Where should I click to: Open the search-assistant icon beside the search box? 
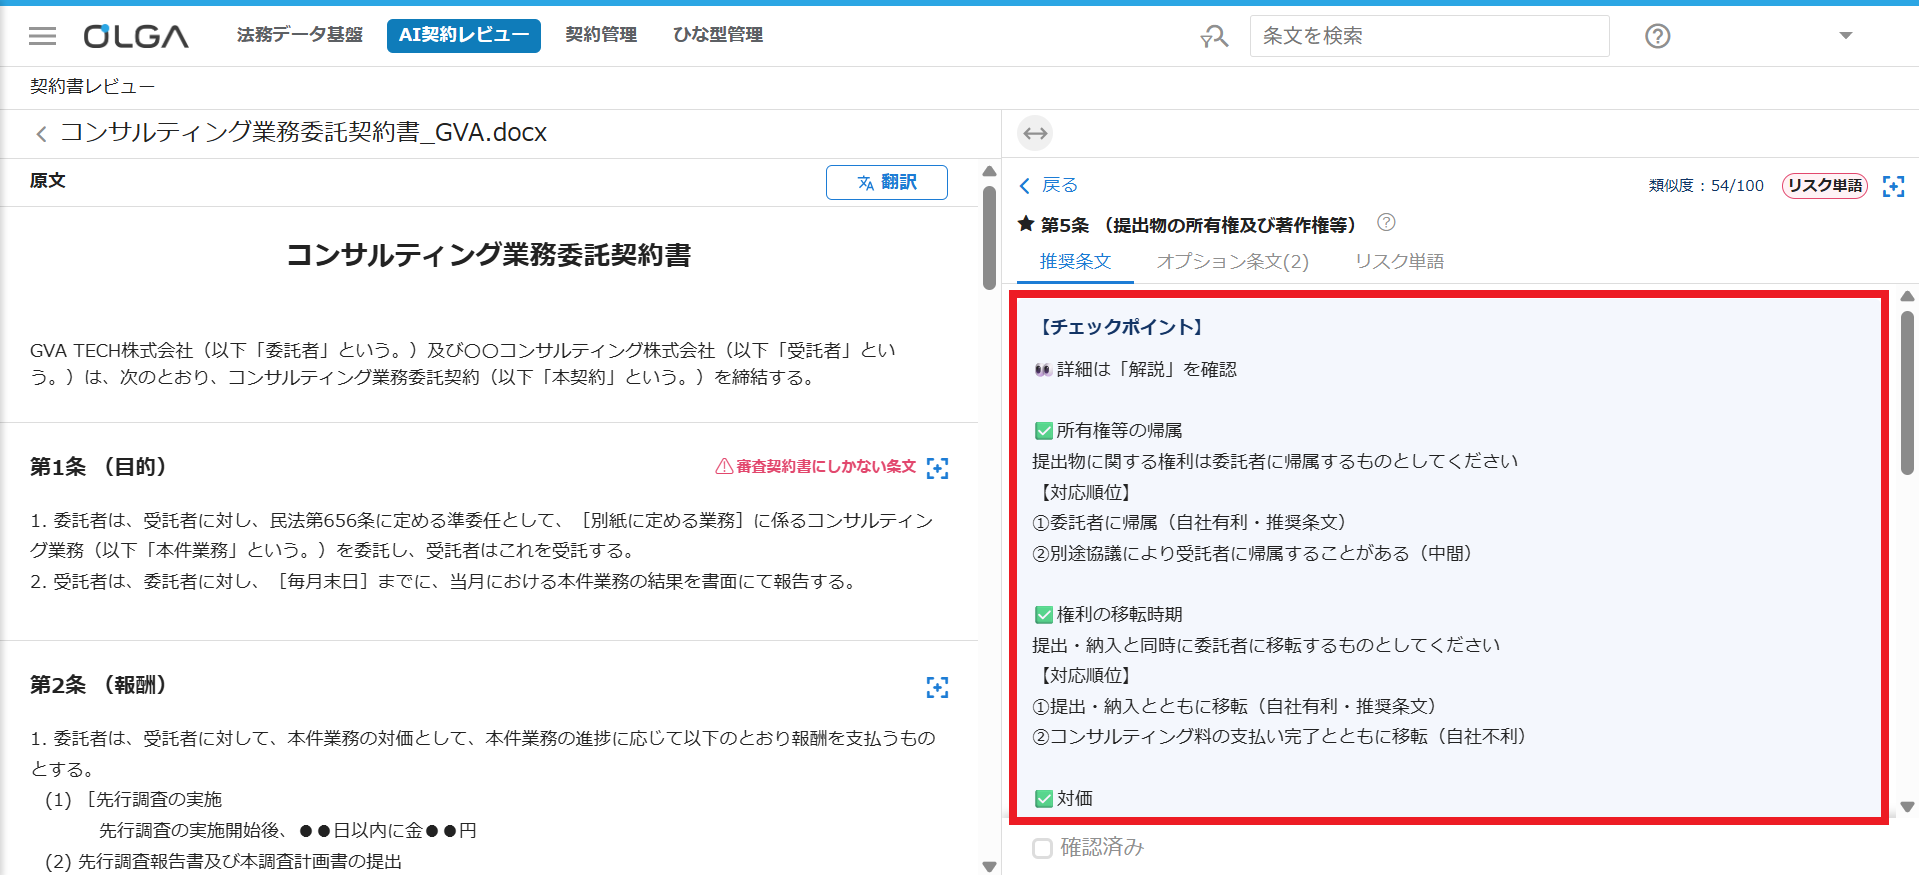(1214, 37)
